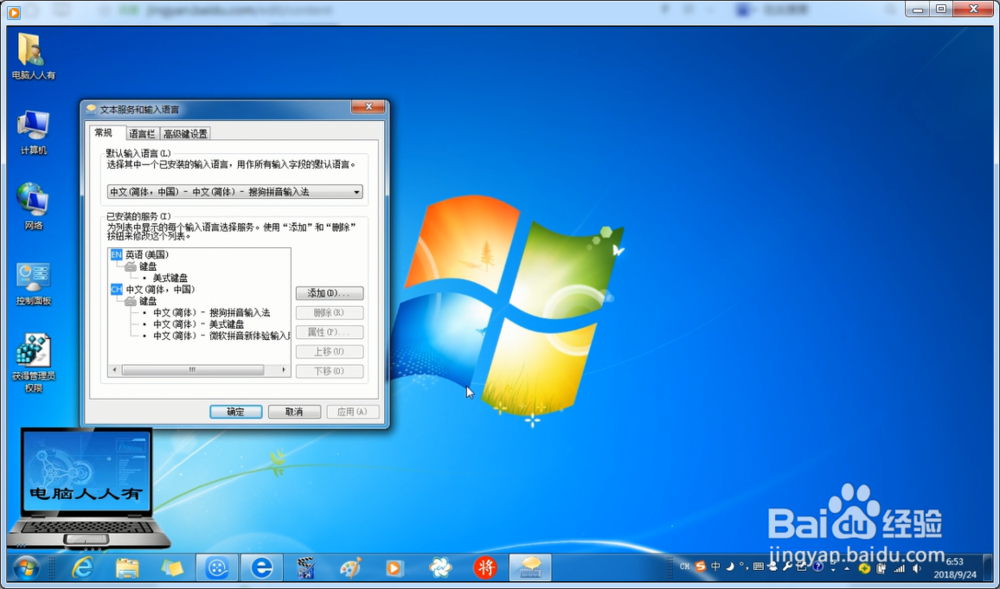
Task: Select 键盘 under 英语(美国)
Action: pos(148,266)
